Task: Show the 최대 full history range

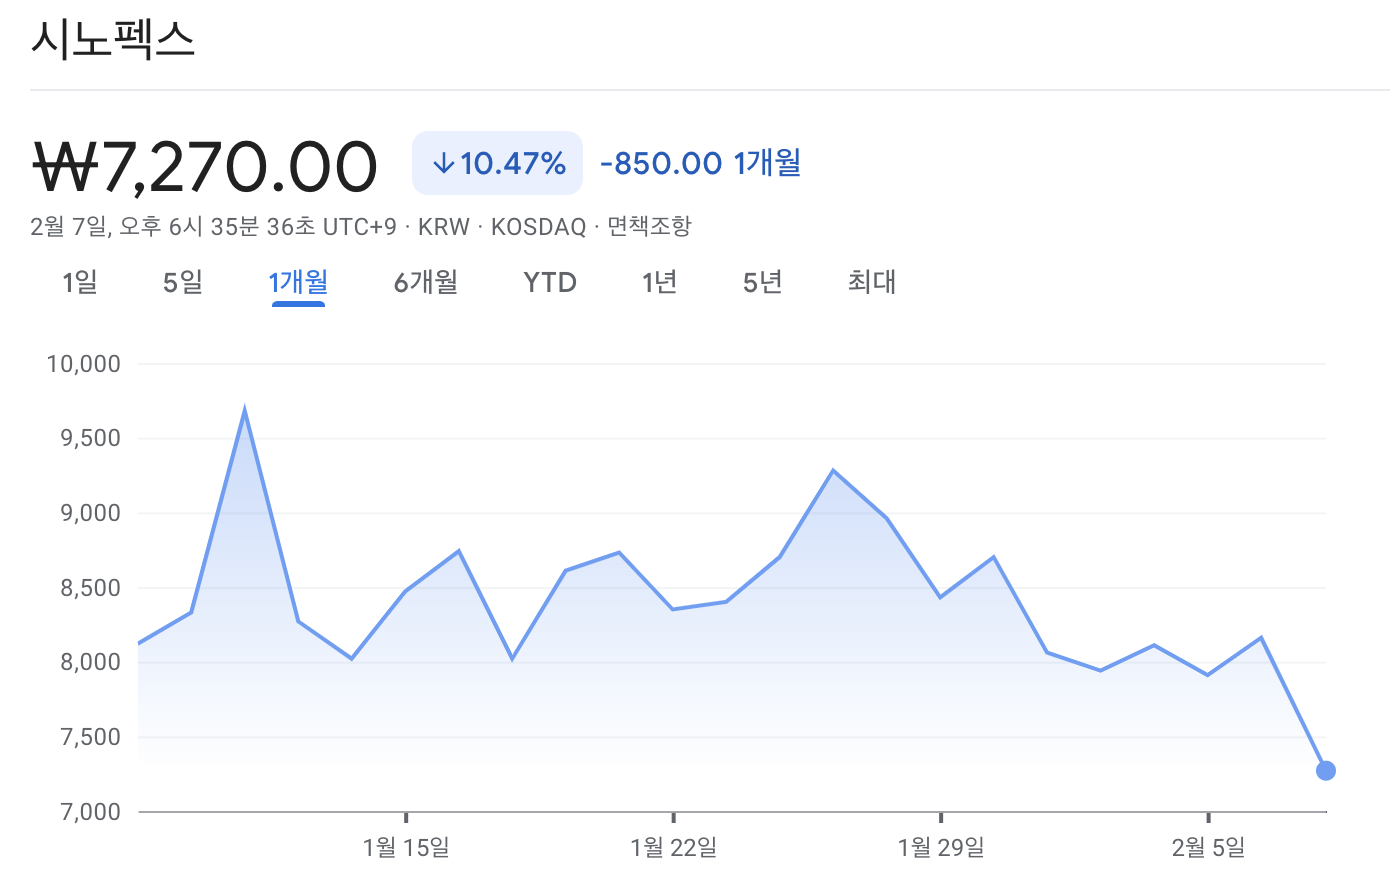Action: click(872, 283)
